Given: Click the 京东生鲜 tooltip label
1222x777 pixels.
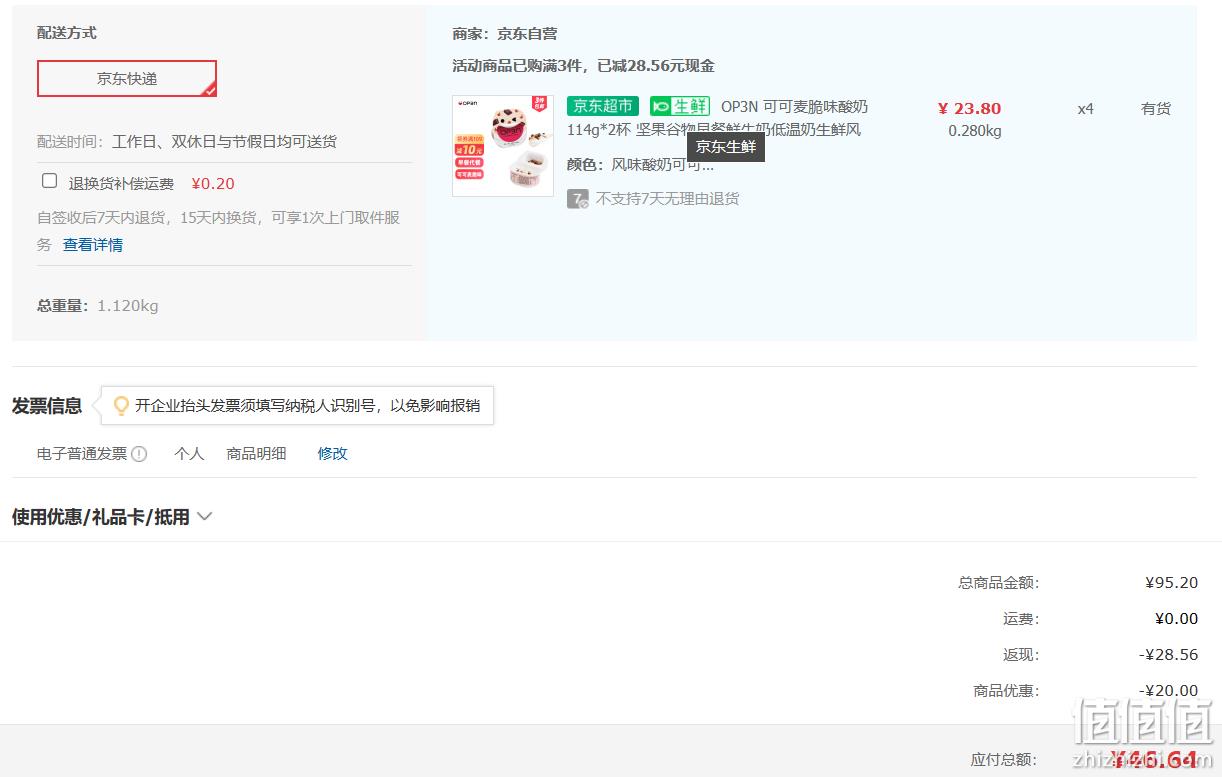Looking at the screenshot, I should coord(726,147).
